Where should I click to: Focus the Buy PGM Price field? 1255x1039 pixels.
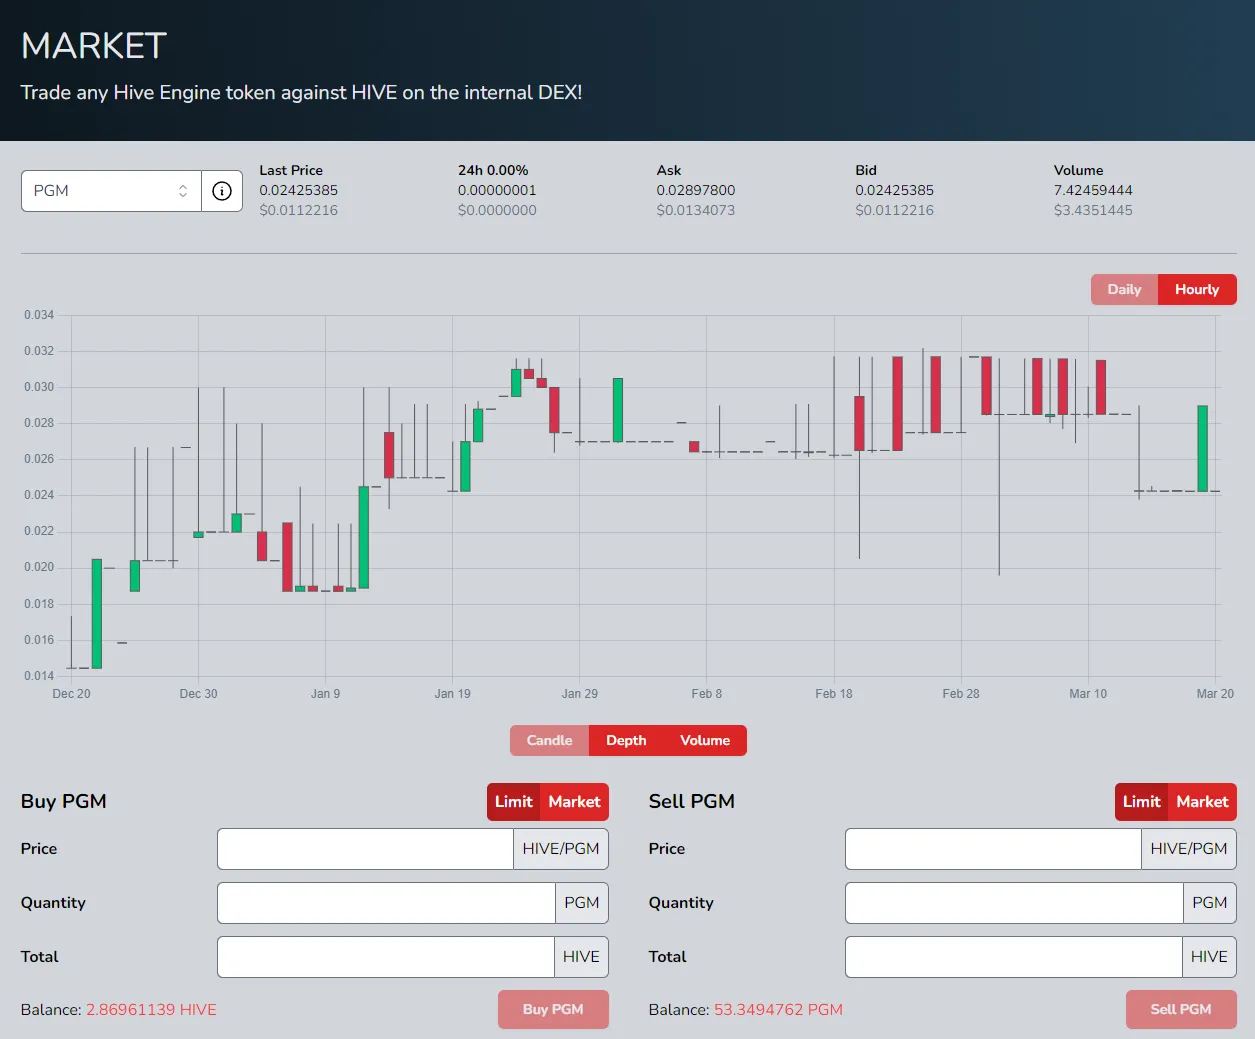pos(365,849)
